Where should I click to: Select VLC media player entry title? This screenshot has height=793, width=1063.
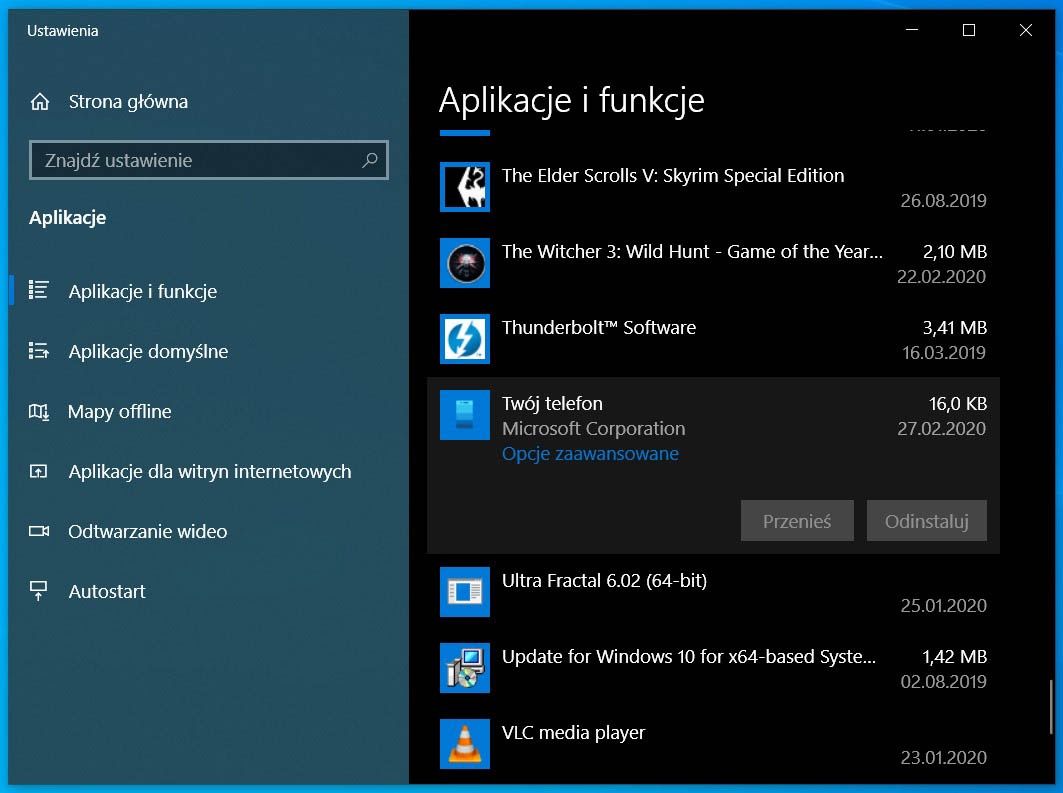click(x=574, y=732)
